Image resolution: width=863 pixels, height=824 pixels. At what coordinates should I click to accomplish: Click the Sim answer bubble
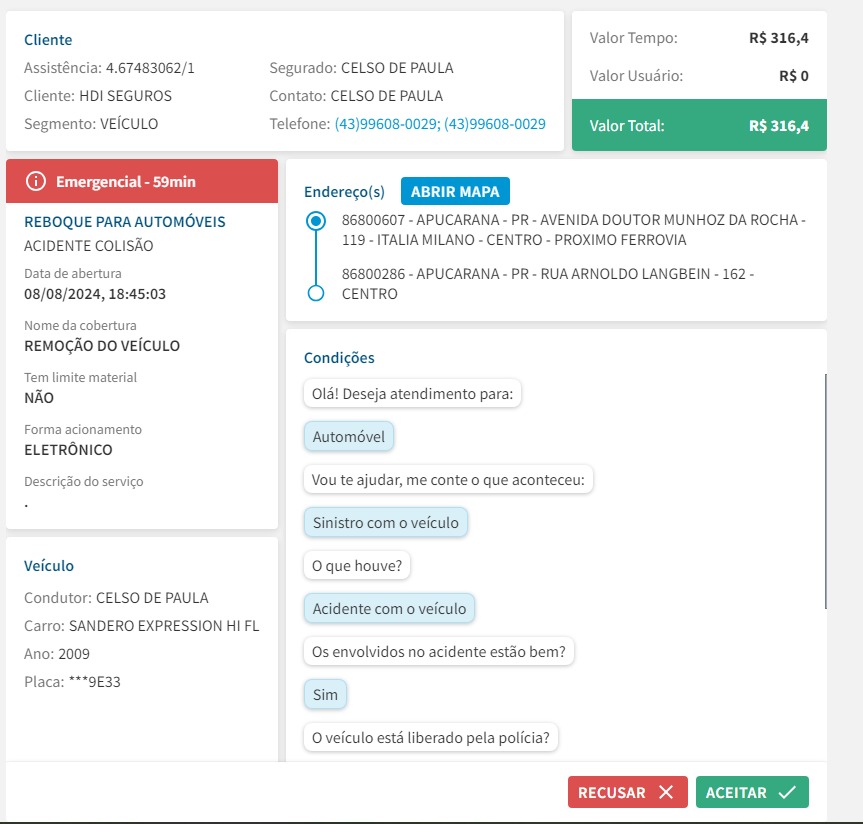325,694
